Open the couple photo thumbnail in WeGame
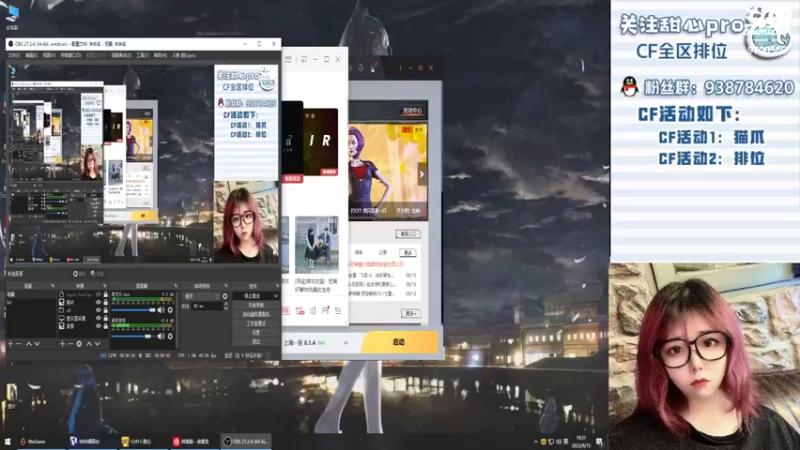This screenshot has height=450, width=800. 316,244
